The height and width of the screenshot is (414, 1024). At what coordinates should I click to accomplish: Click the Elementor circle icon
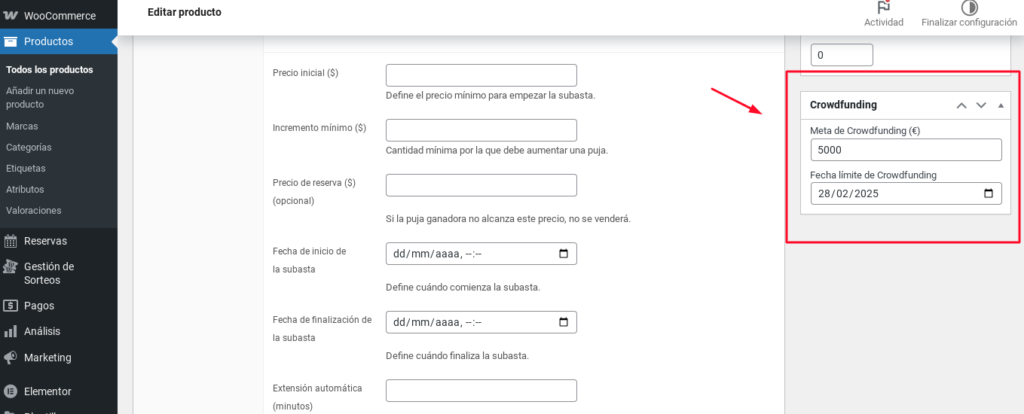click(x=10, y=392)
